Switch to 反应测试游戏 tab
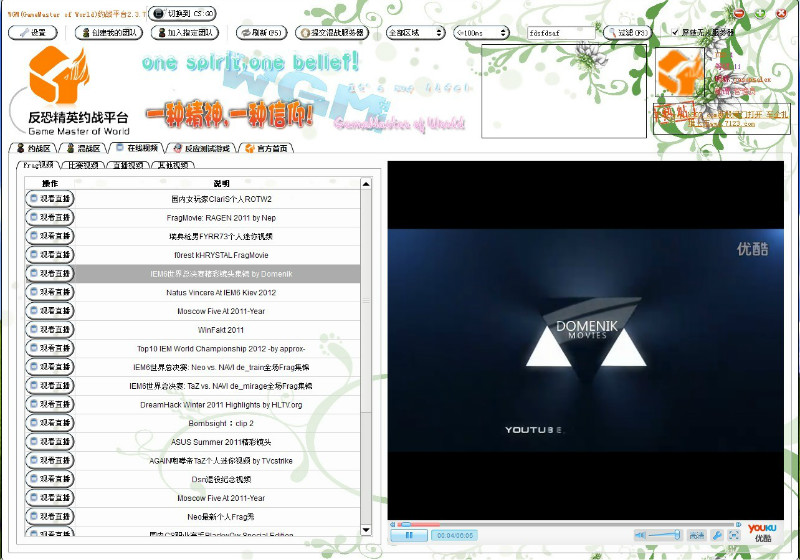800x560 pixels. pyautogui.click(x=202, y=148)
